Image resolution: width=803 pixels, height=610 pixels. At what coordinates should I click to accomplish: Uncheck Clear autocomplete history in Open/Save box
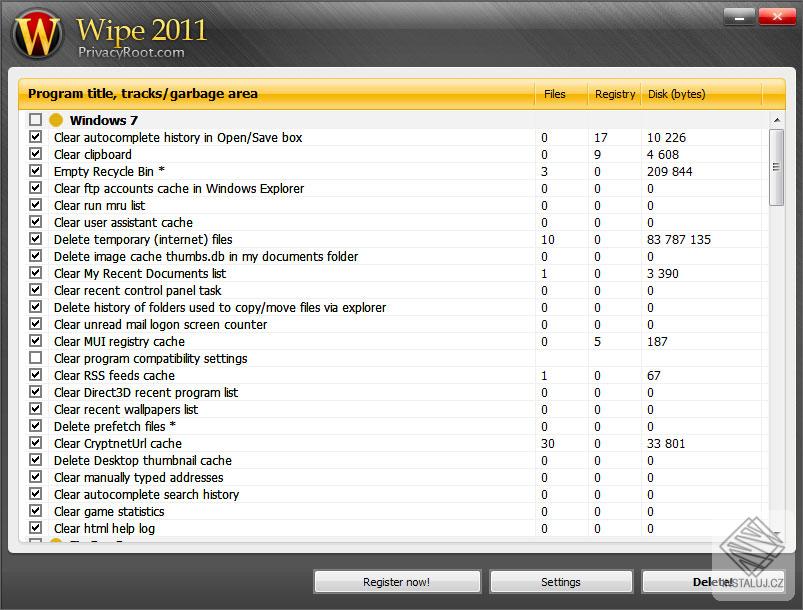pos(35,137)
